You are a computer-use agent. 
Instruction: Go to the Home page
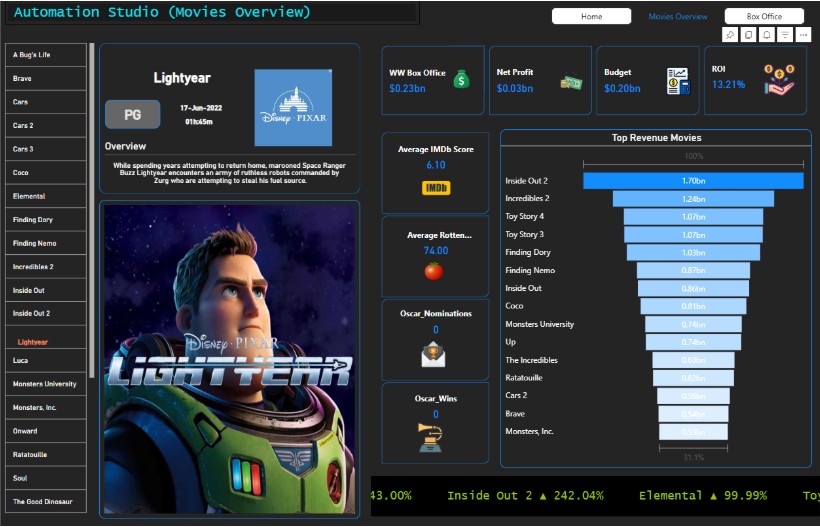[x=591, y=16]
